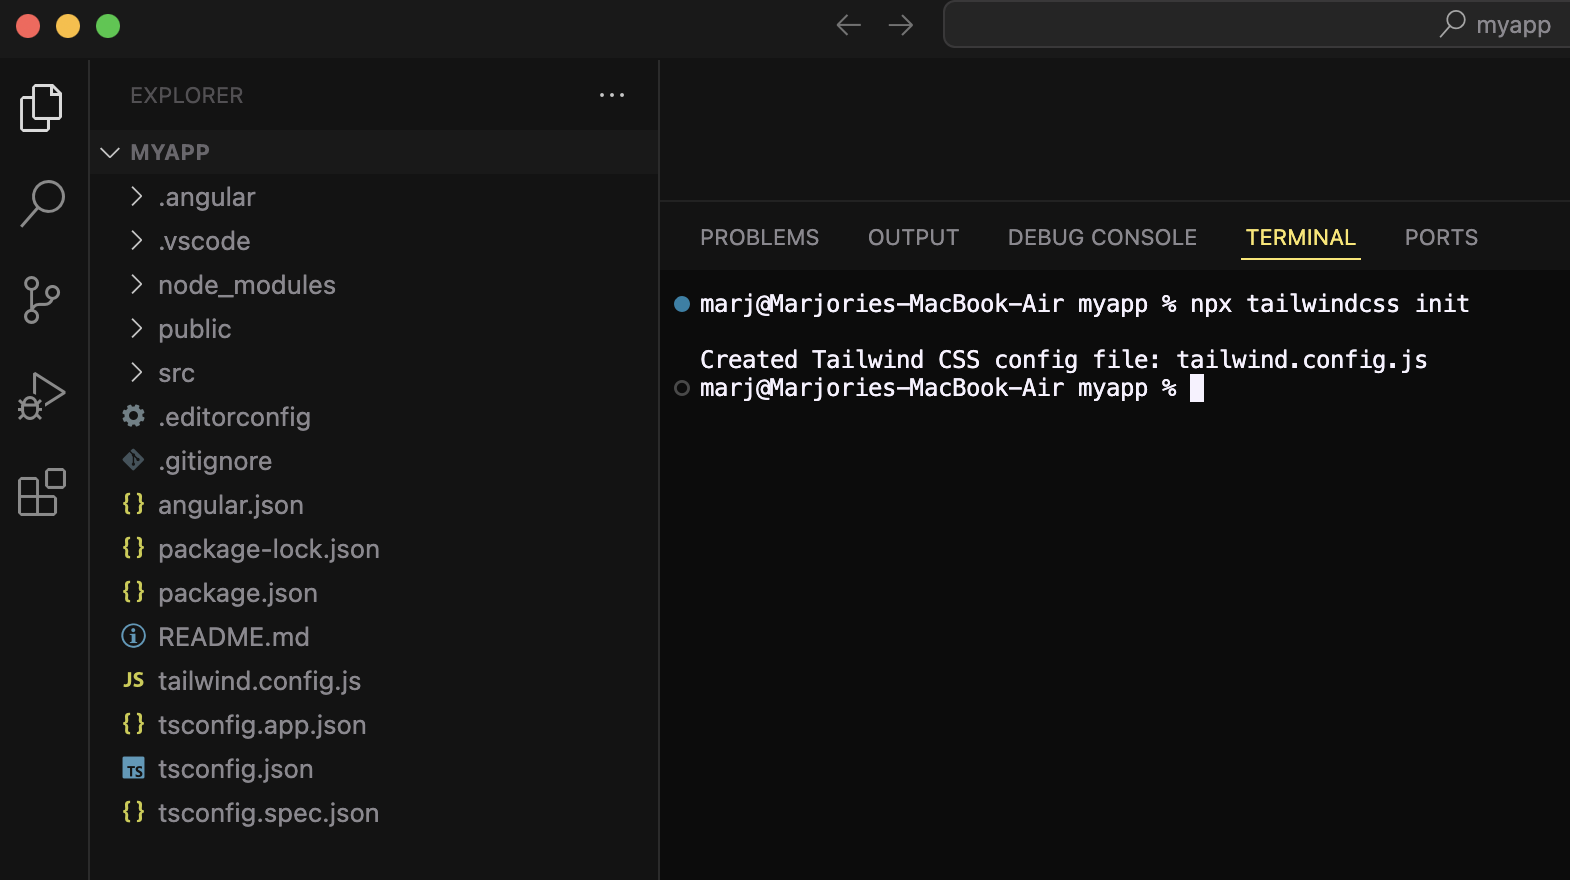
Task: Open the Explorer view icon
Action: 41,107
